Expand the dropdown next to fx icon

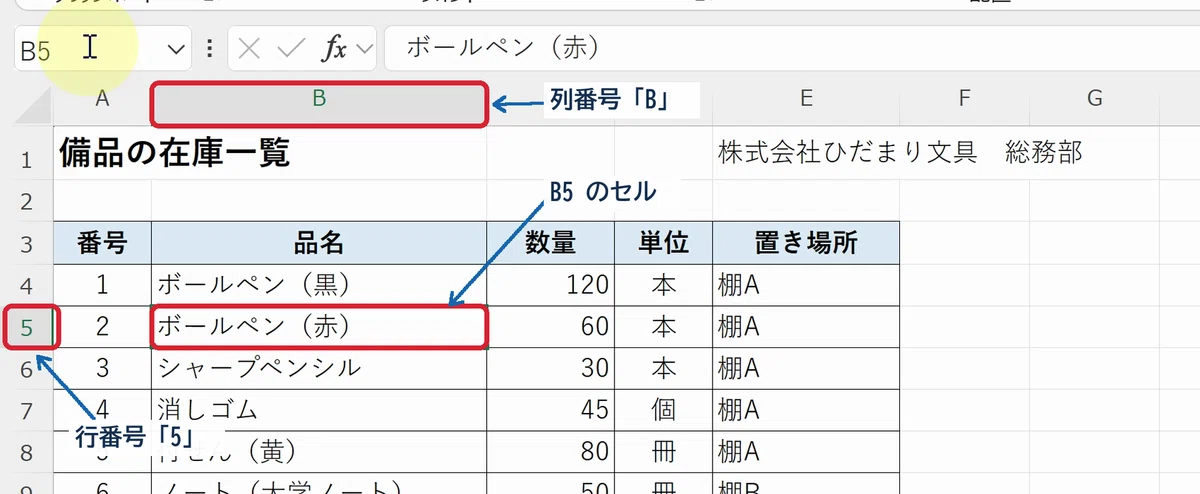point(364,48)
